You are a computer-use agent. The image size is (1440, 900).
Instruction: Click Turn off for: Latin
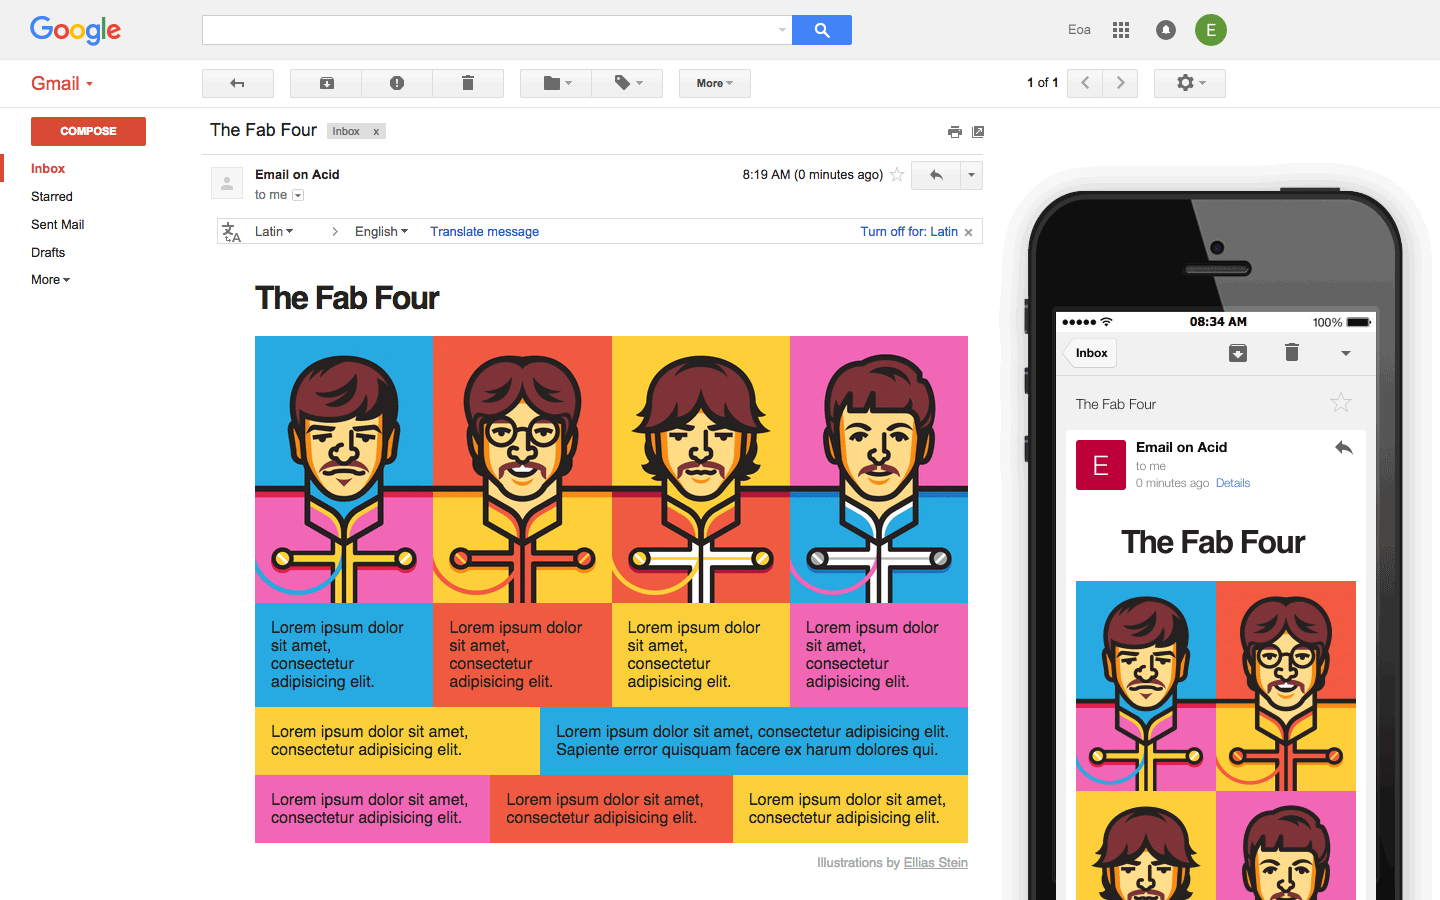click(909, 232)
